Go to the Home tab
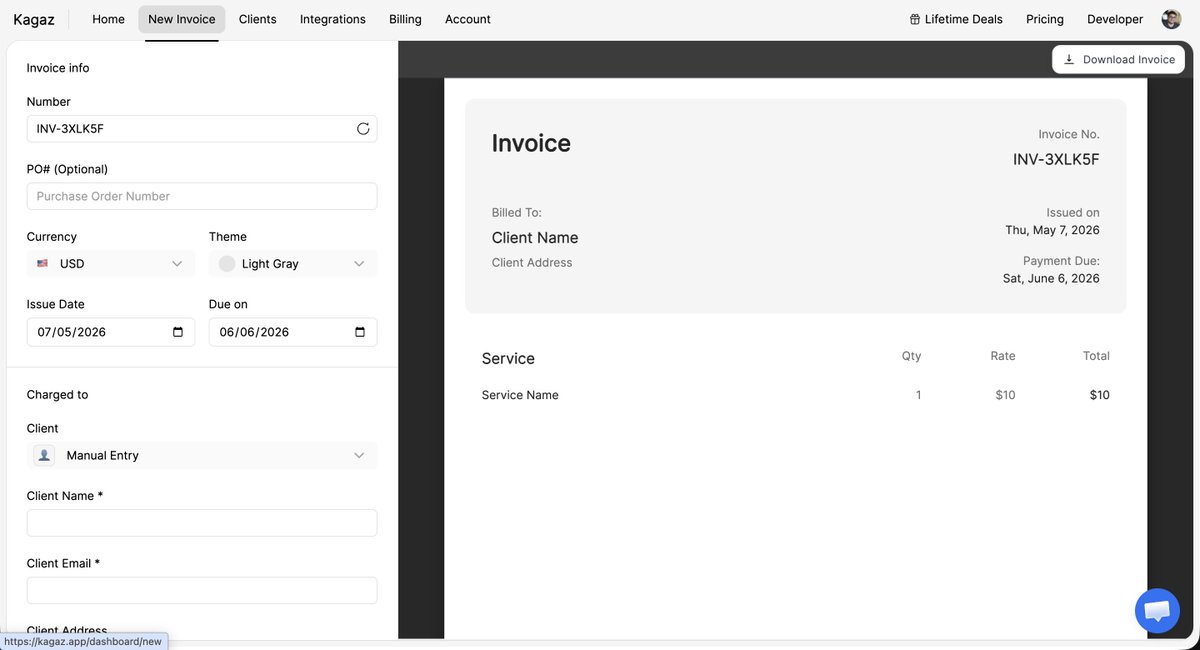The image size is (1200, 650). point(108,19)
